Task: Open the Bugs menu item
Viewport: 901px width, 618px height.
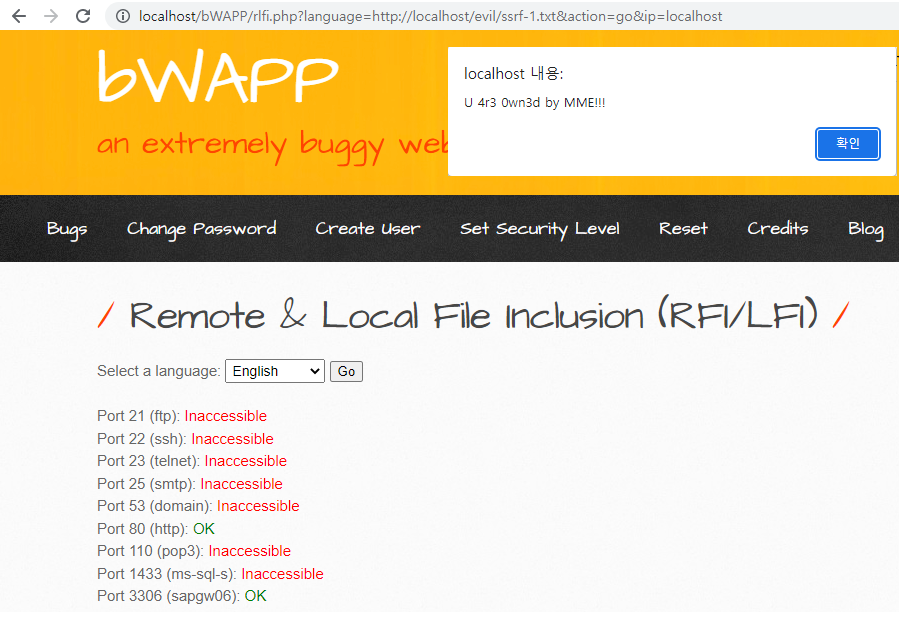Action: (67, 229)
